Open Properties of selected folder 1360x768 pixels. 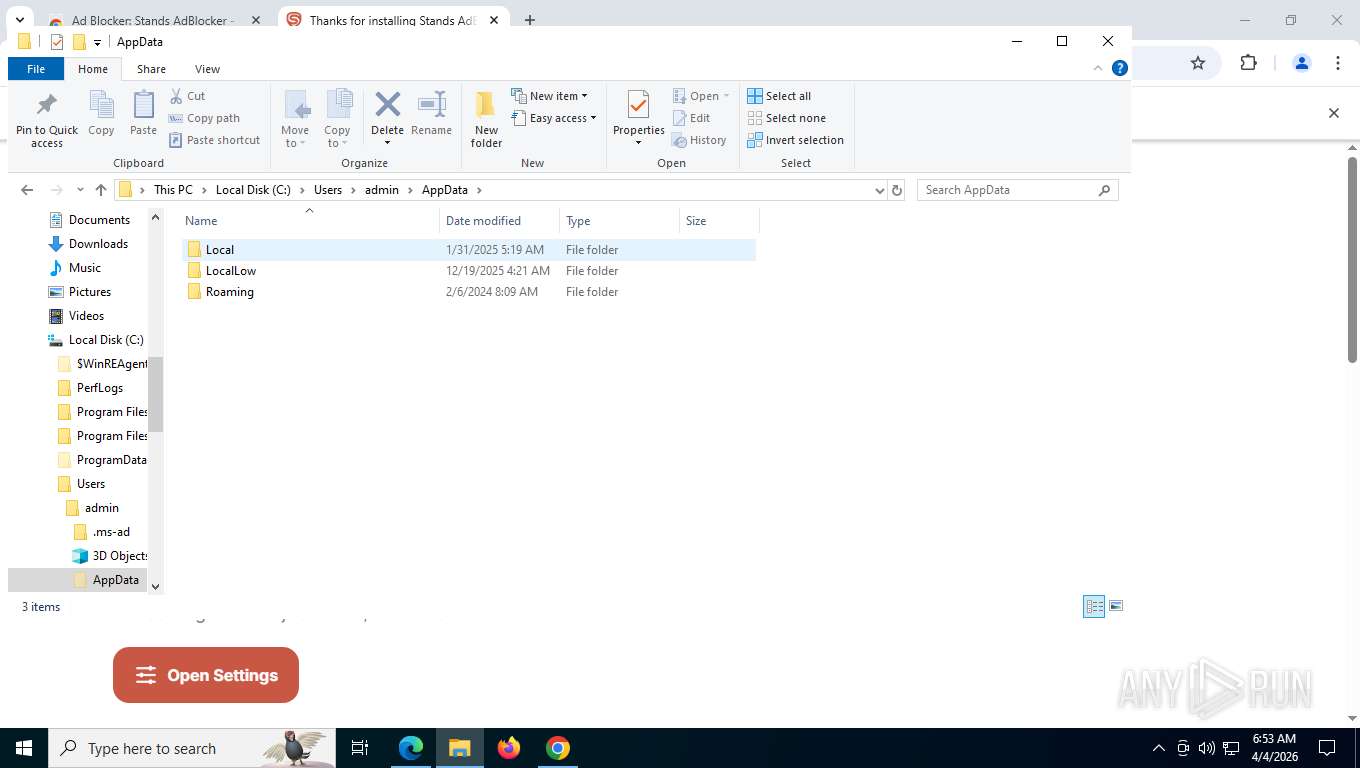click(638, 119)
